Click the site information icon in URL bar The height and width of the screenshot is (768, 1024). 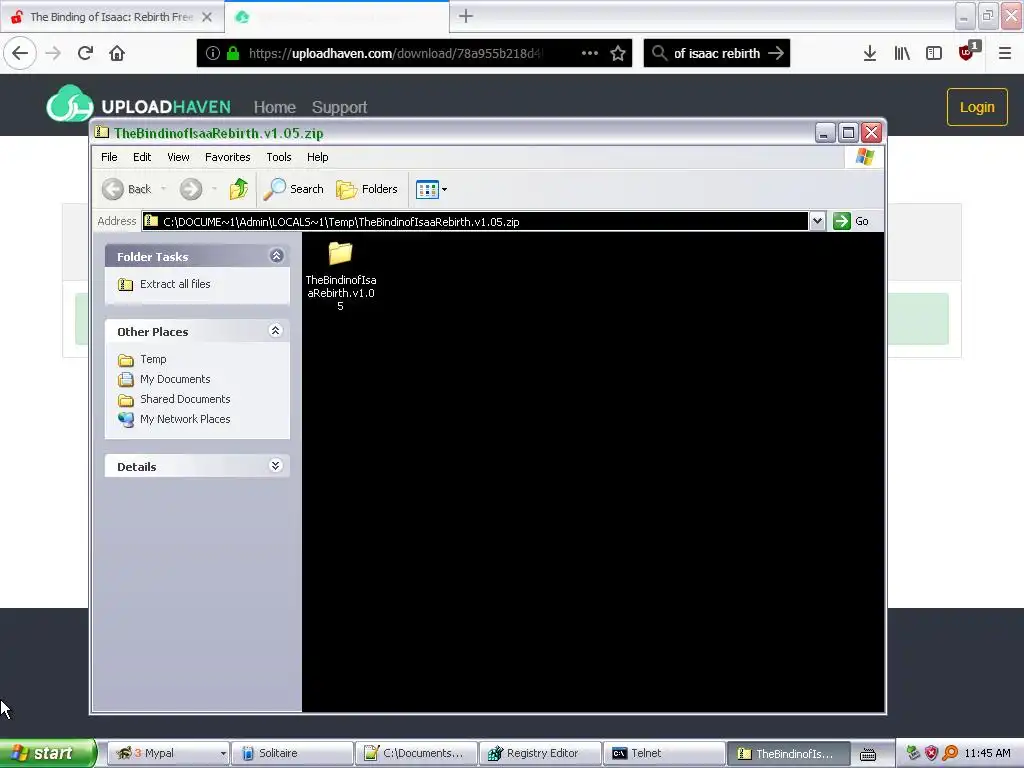coord(213,54)
